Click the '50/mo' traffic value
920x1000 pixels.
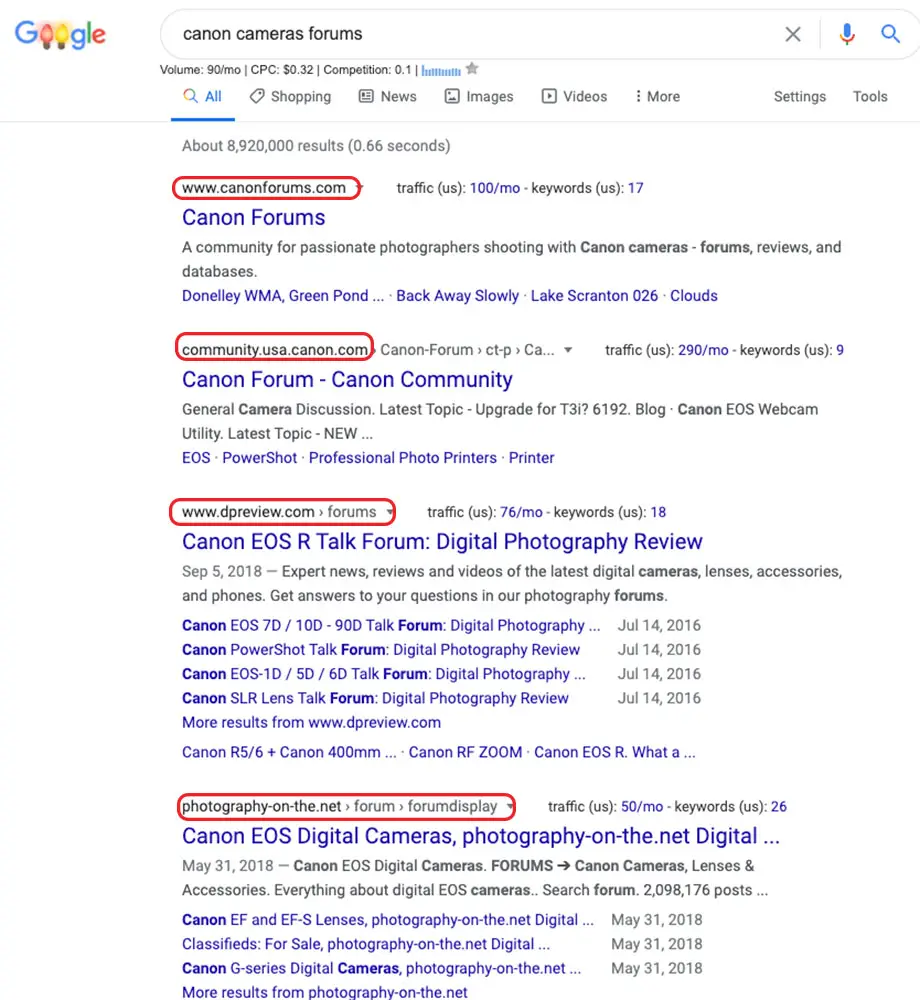pos(642,807)
